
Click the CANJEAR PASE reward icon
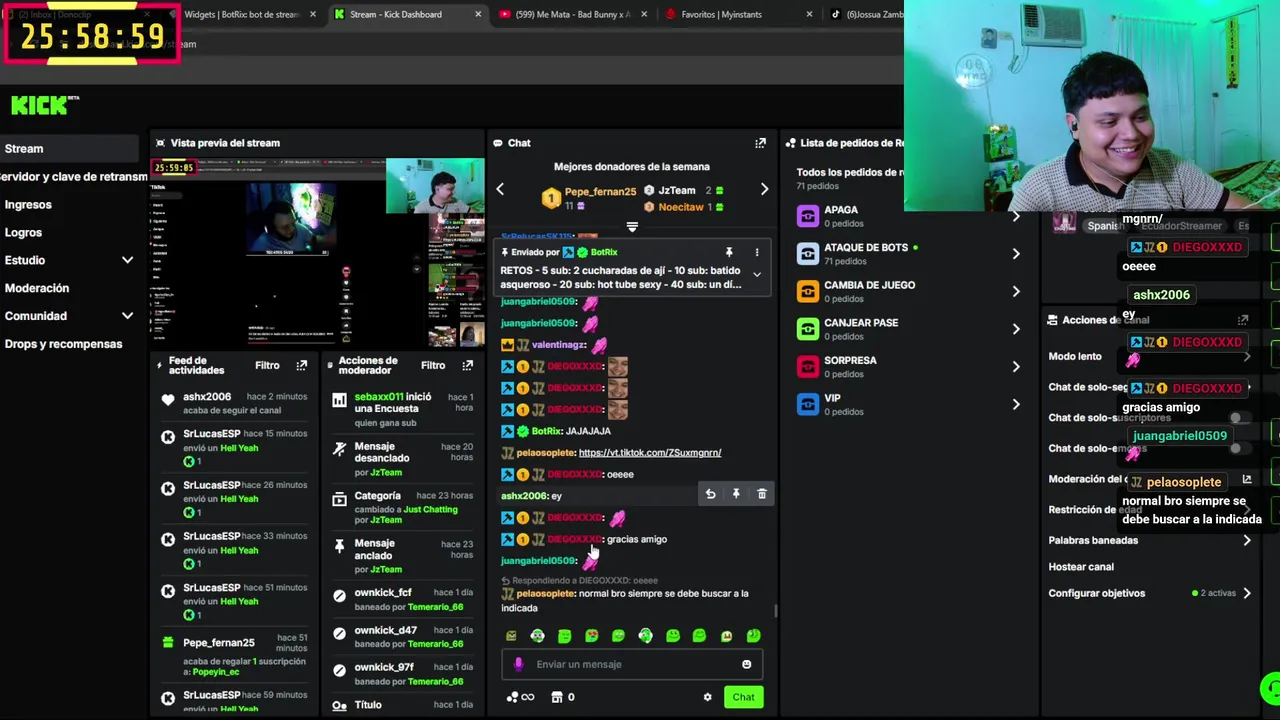pyautogui.click(x=808, y=329)
